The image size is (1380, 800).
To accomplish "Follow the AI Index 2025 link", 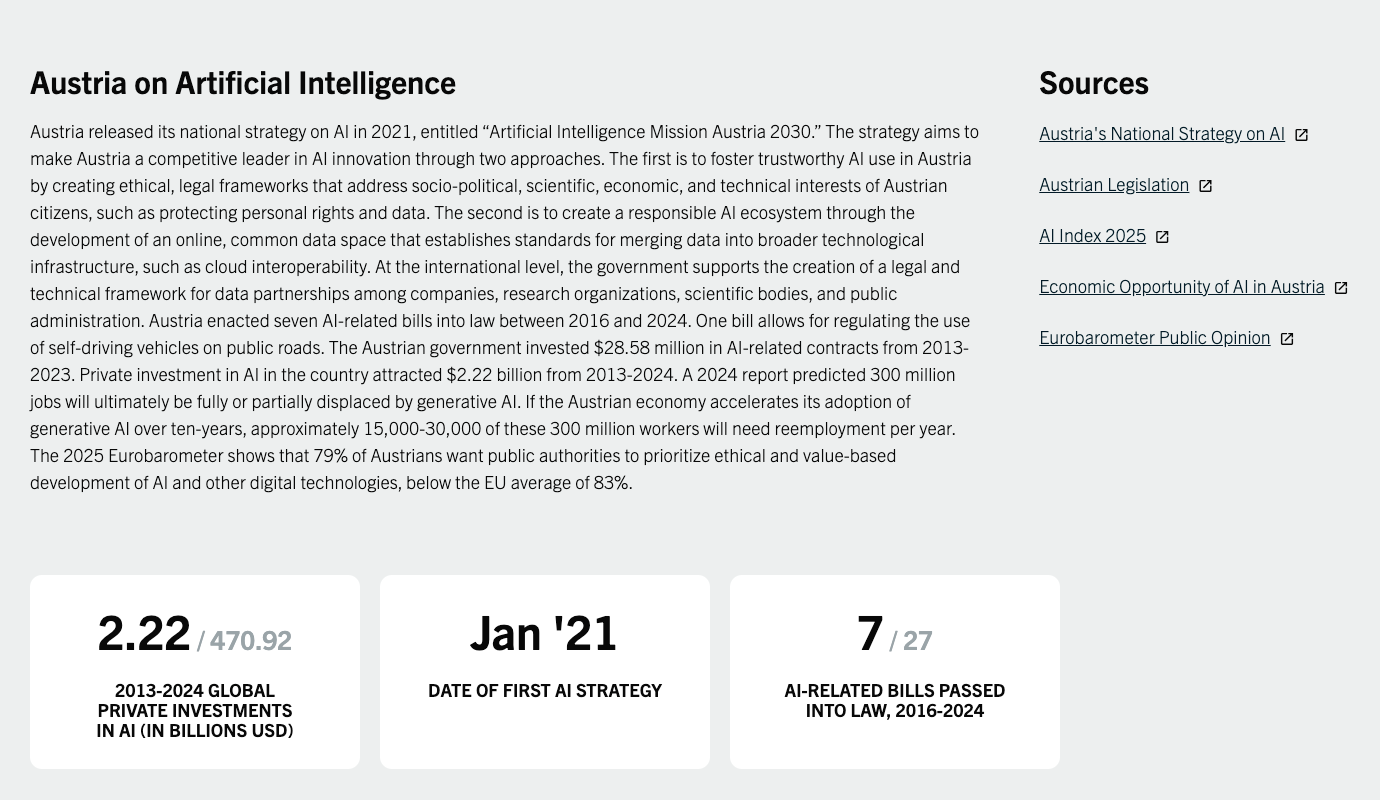I will pos(1092,235).
